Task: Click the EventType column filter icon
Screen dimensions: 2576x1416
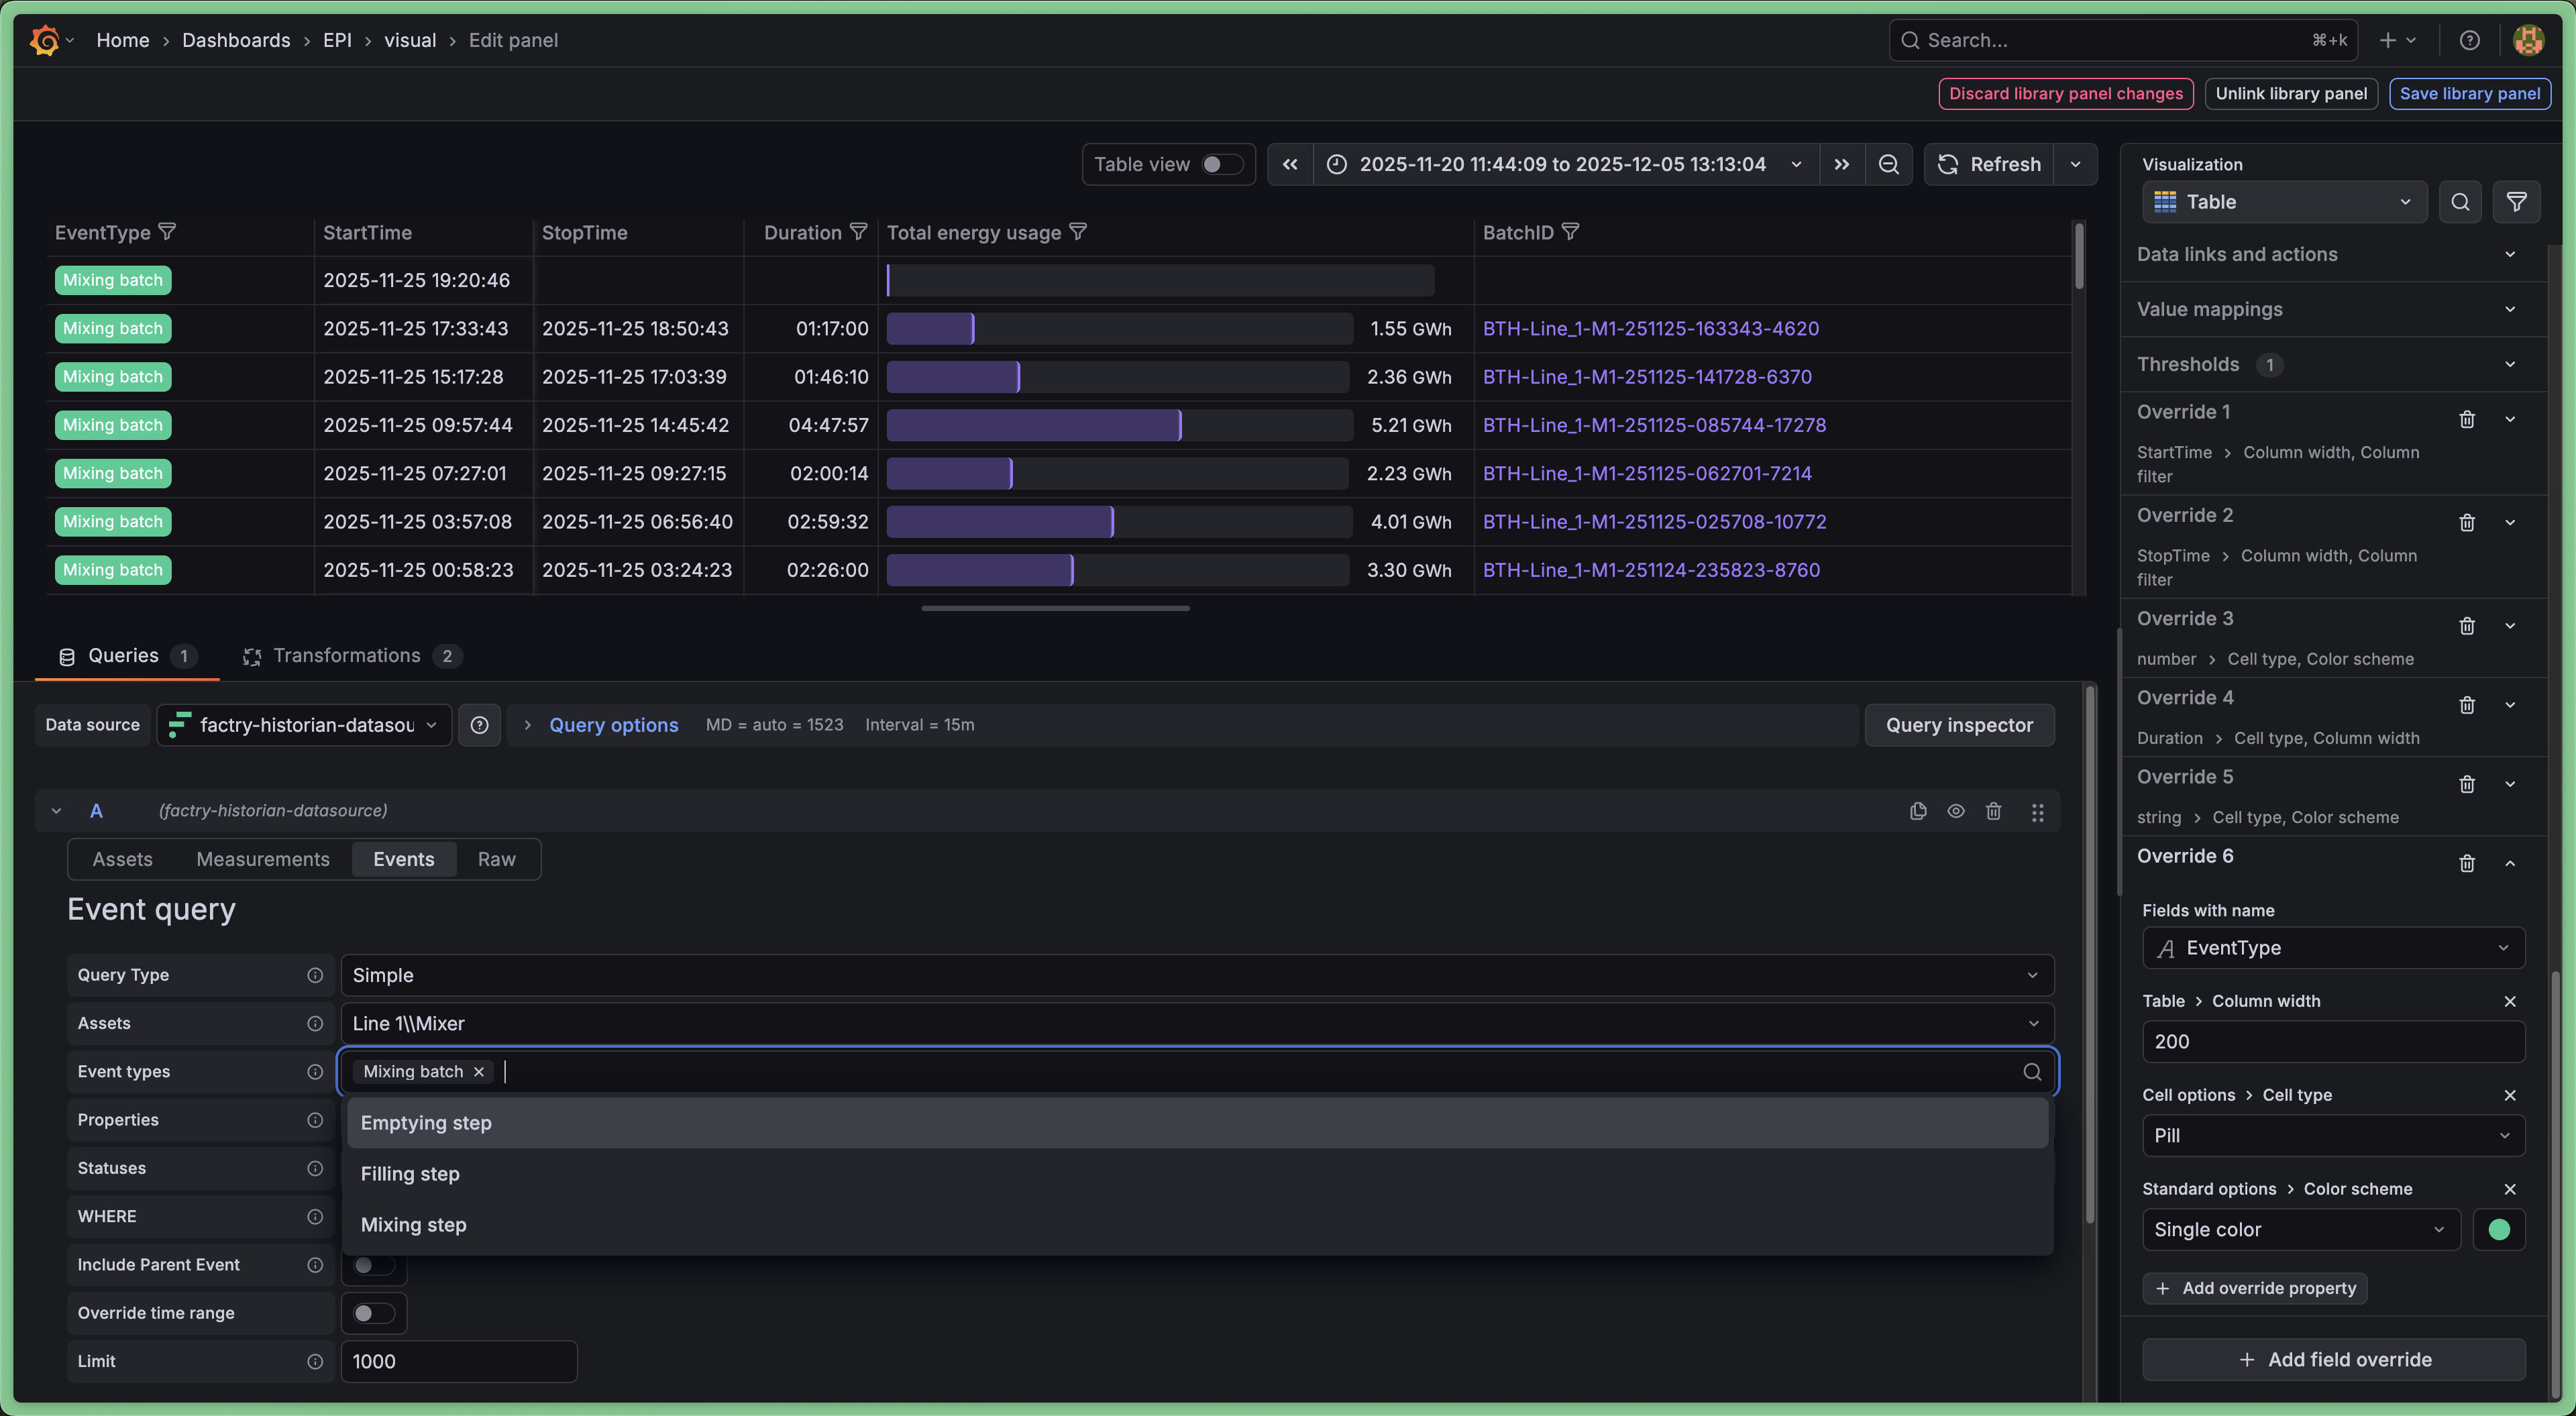Action: (167, 232)
